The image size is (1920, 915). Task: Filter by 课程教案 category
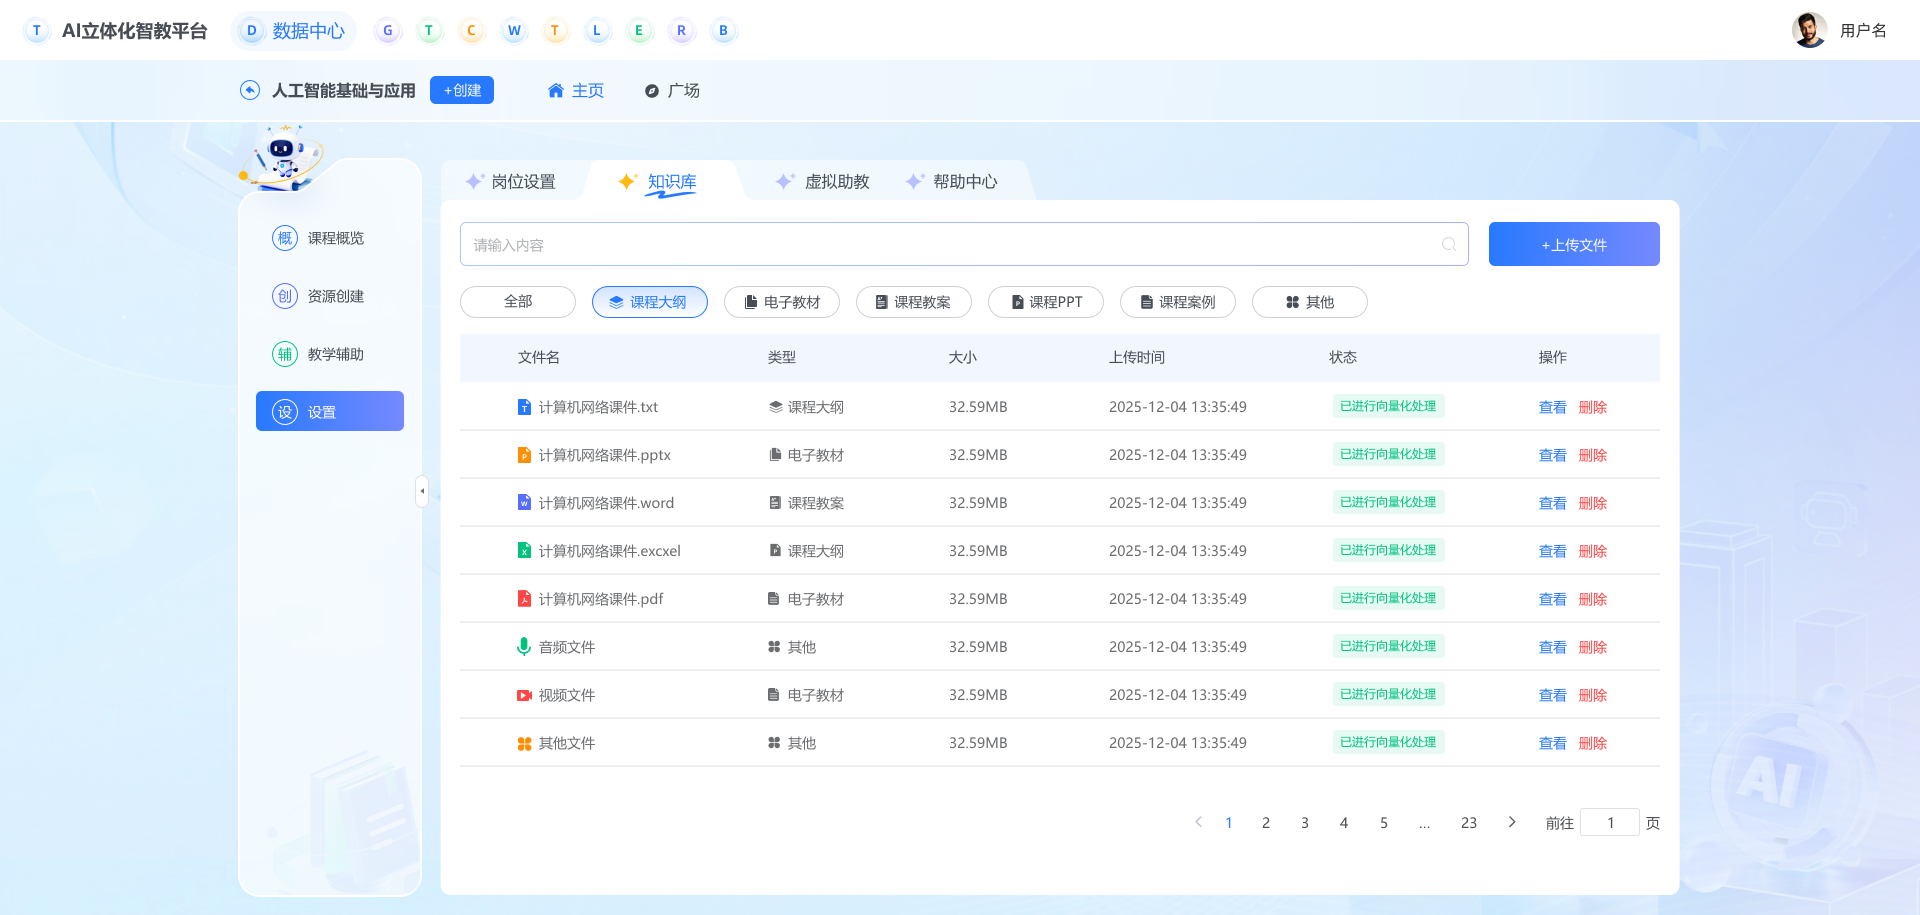(914, 302)
